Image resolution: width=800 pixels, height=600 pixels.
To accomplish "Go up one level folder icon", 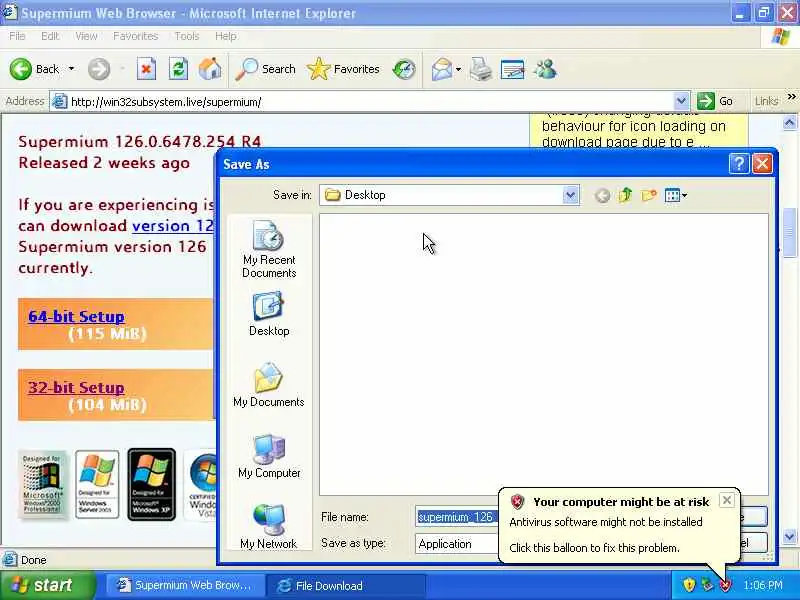I will click(x=625, y=195).
